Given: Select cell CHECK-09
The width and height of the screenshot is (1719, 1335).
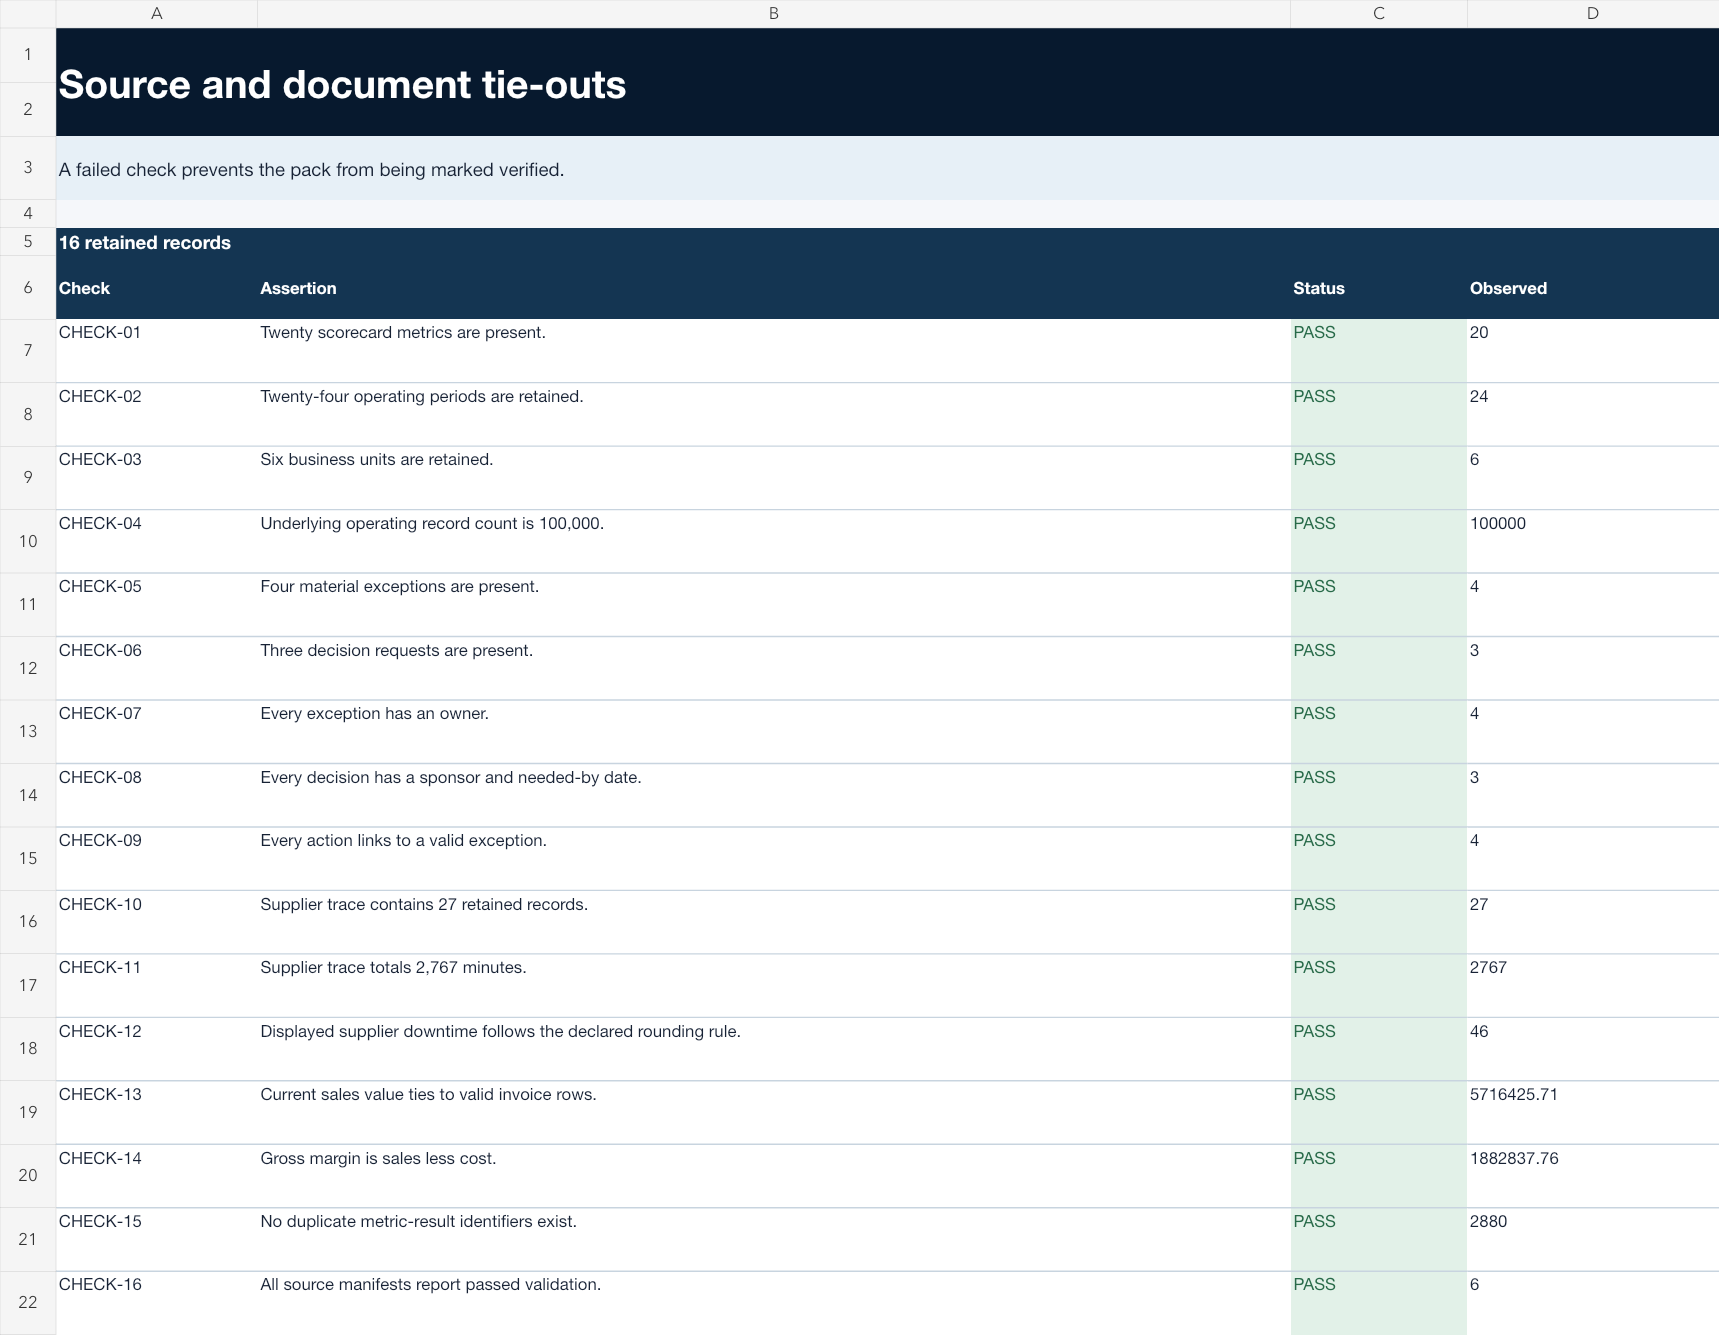Looking at the screenshot, I should [x=156, y=859].
